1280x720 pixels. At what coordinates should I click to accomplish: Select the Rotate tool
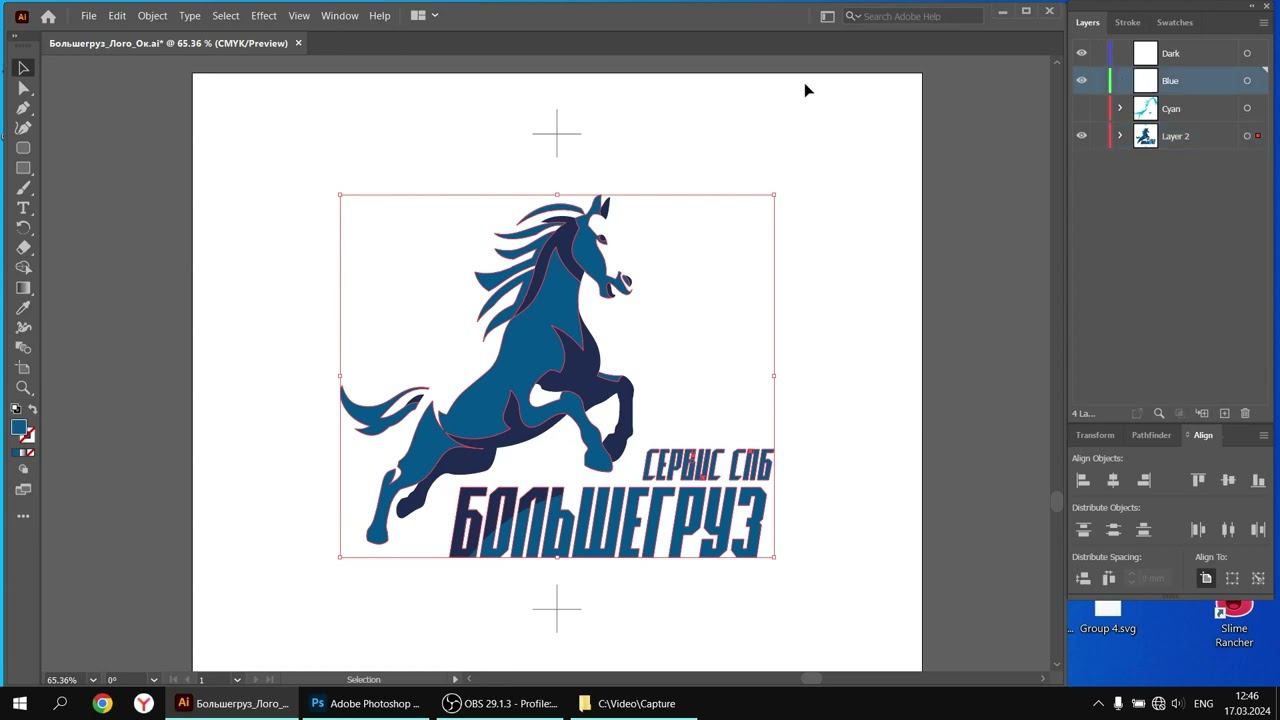(23, 228)
